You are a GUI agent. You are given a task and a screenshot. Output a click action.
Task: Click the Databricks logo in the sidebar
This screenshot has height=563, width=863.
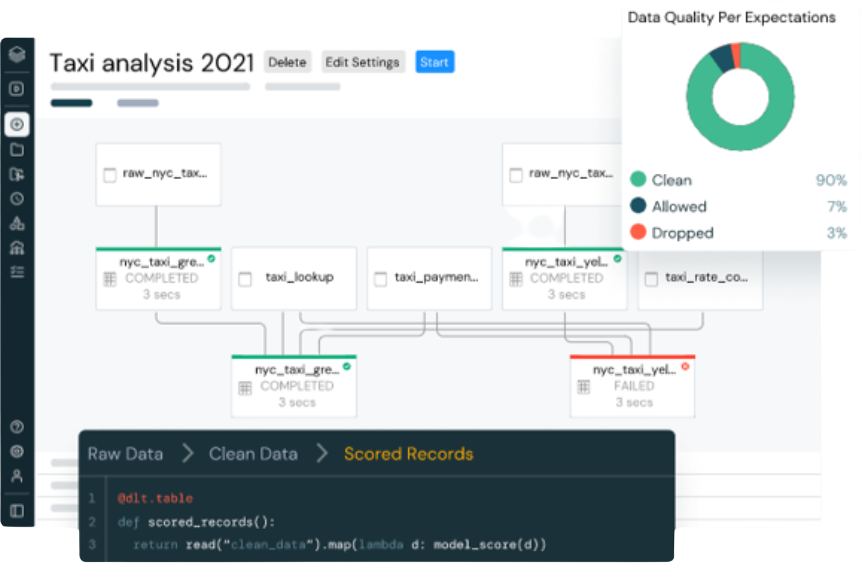click(x=17, y=54)
